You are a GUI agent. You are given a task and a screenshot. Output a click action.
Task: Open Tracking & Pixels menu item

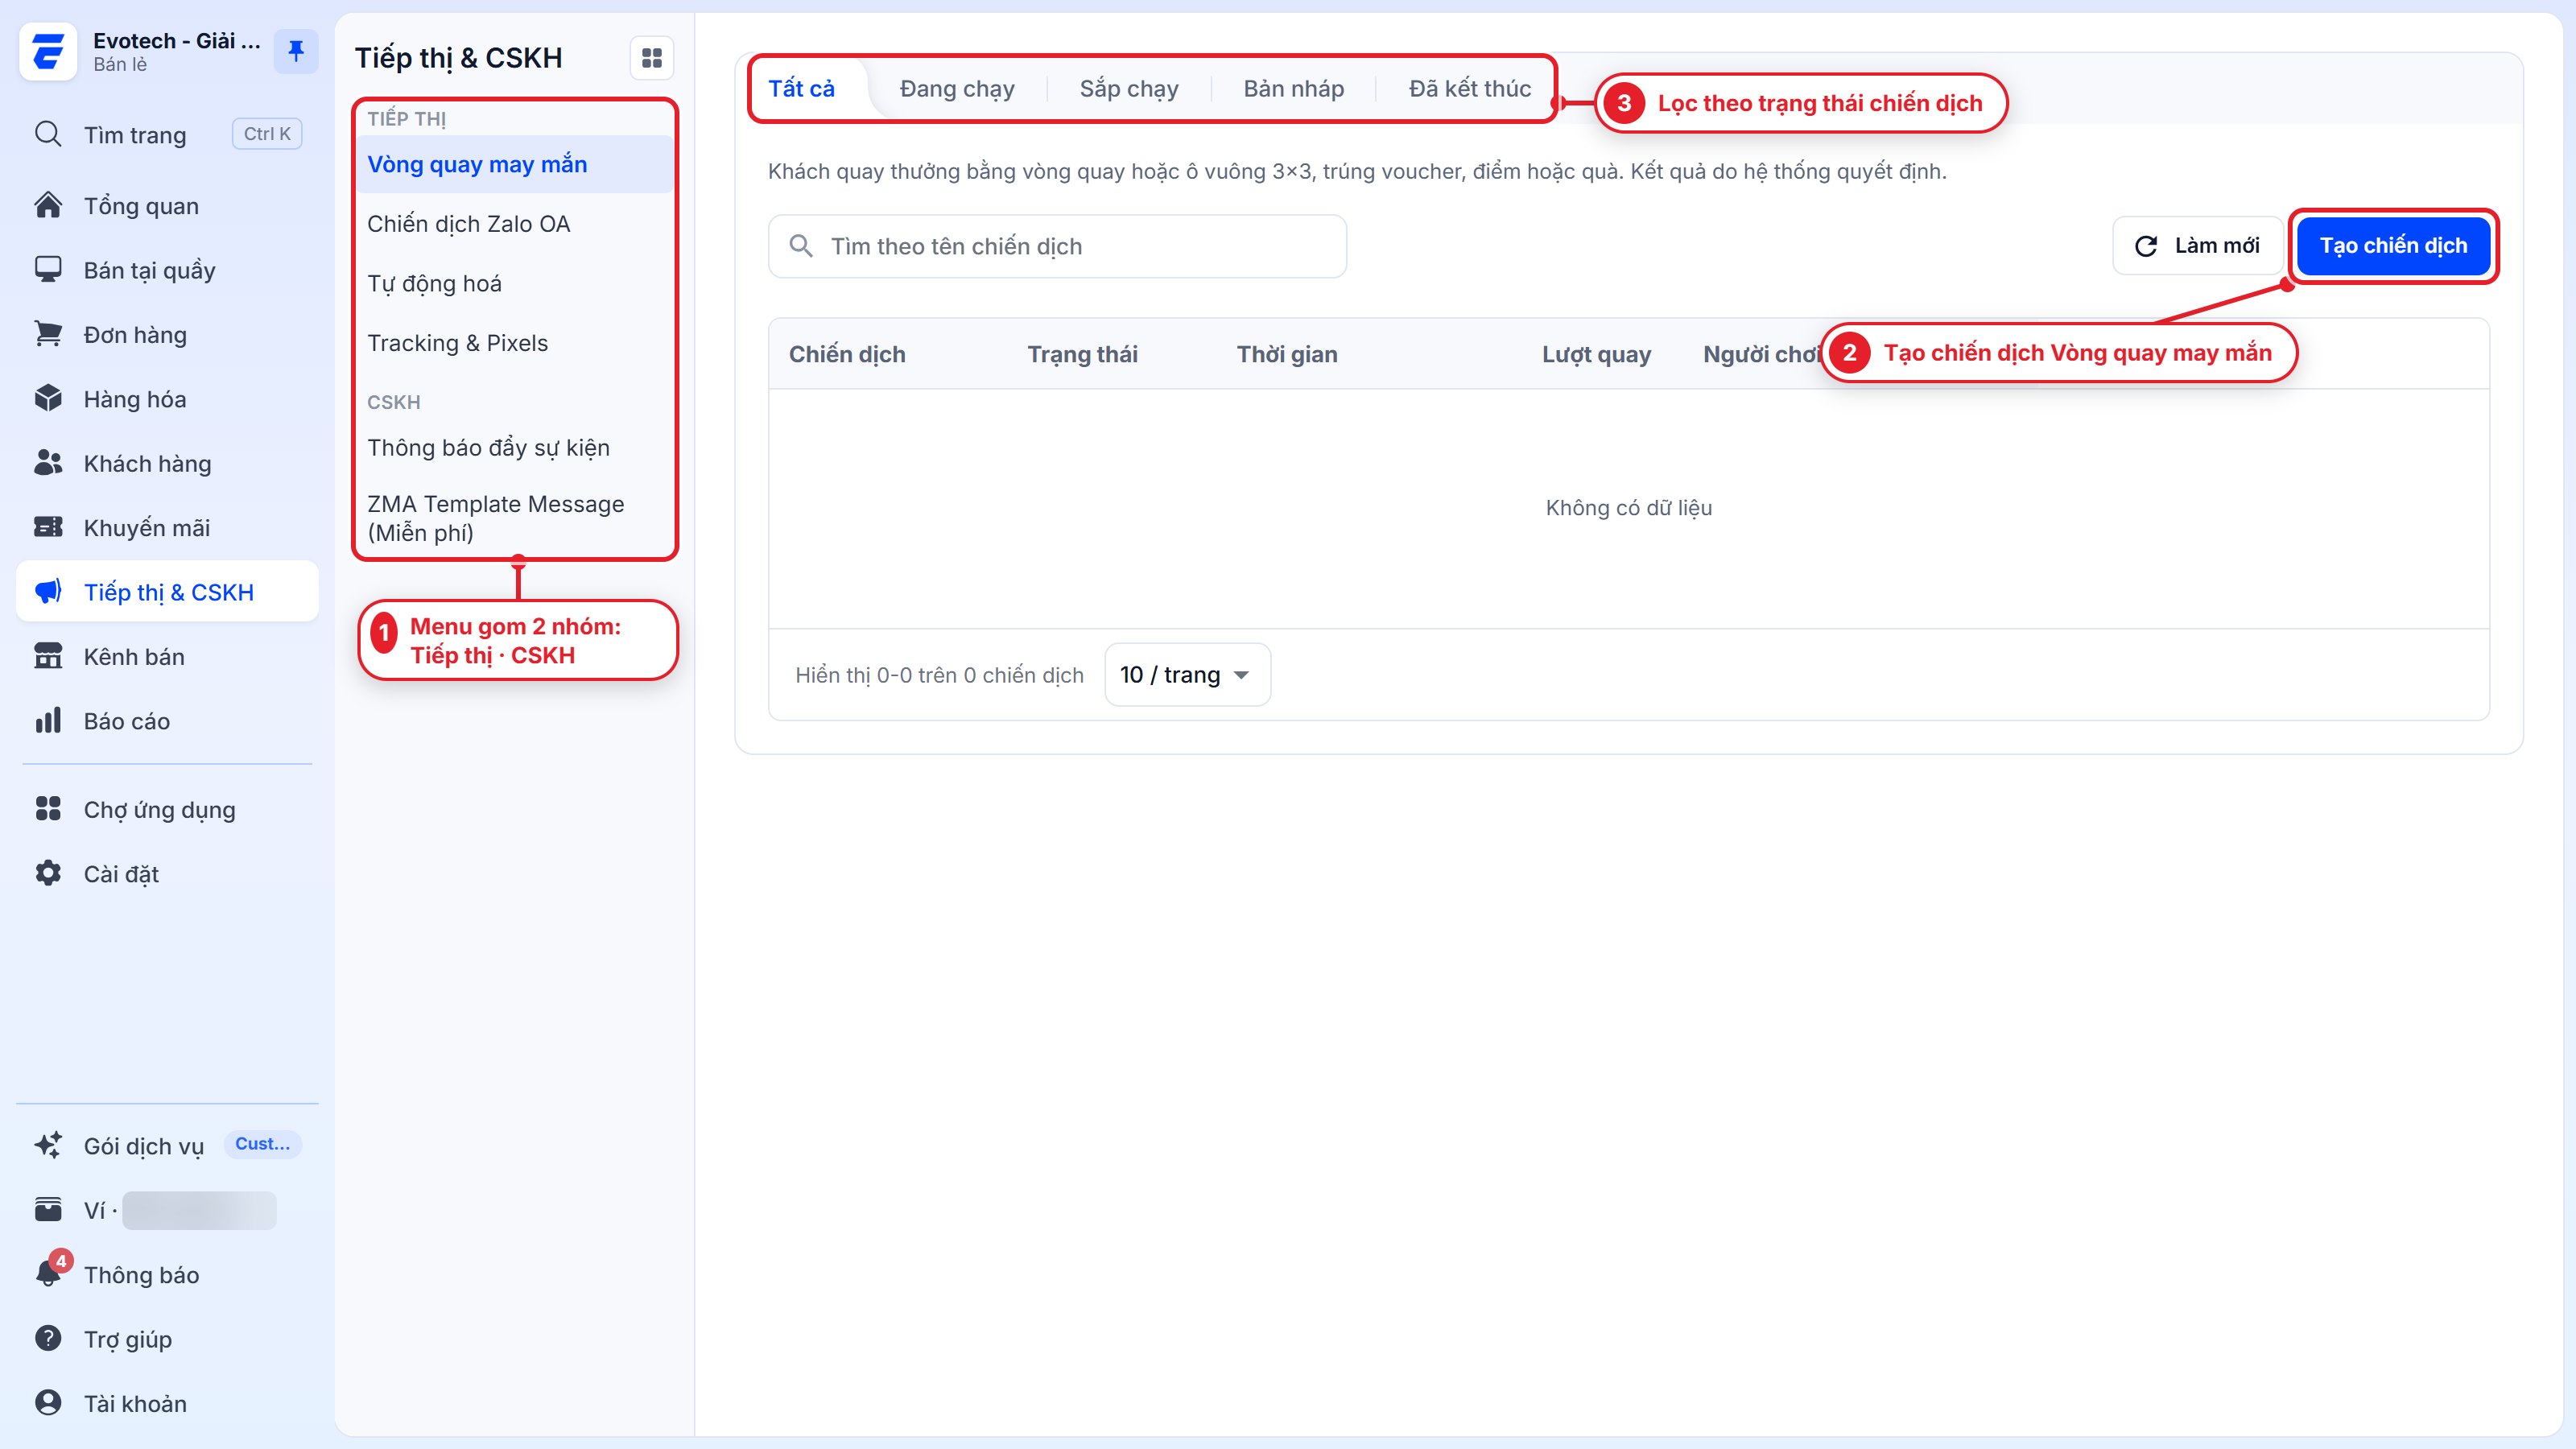coord(515,343)
